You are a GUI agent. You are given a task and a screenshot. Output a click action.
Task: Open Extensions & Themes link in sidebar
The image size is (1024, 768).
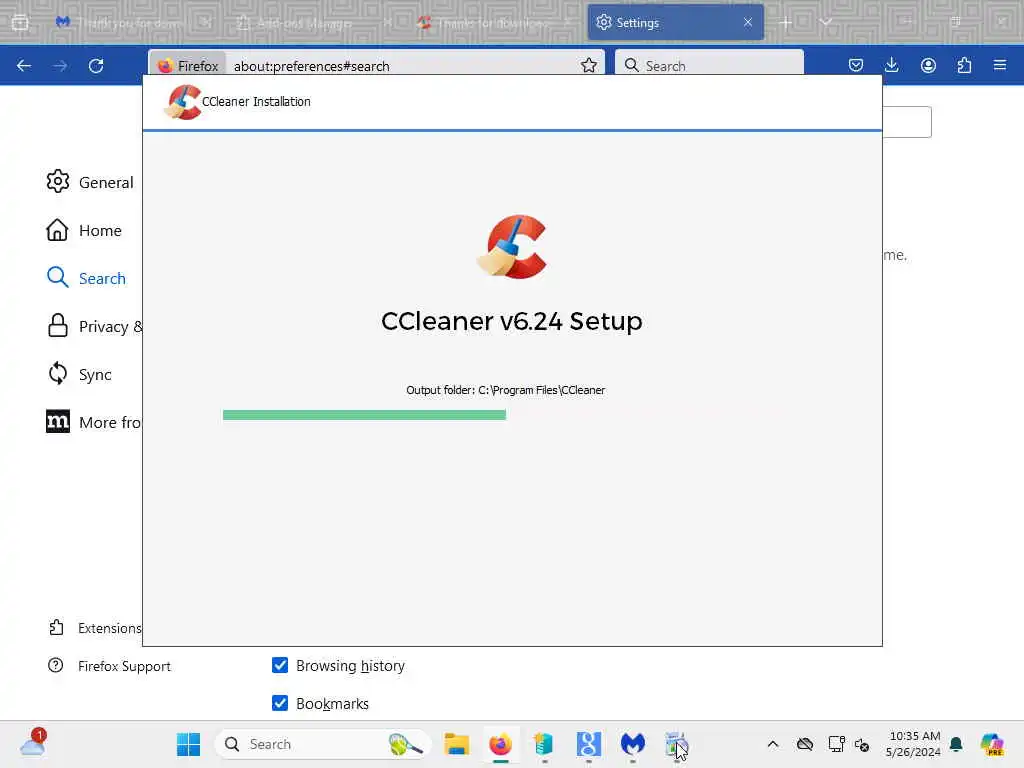tap(95, 628)
